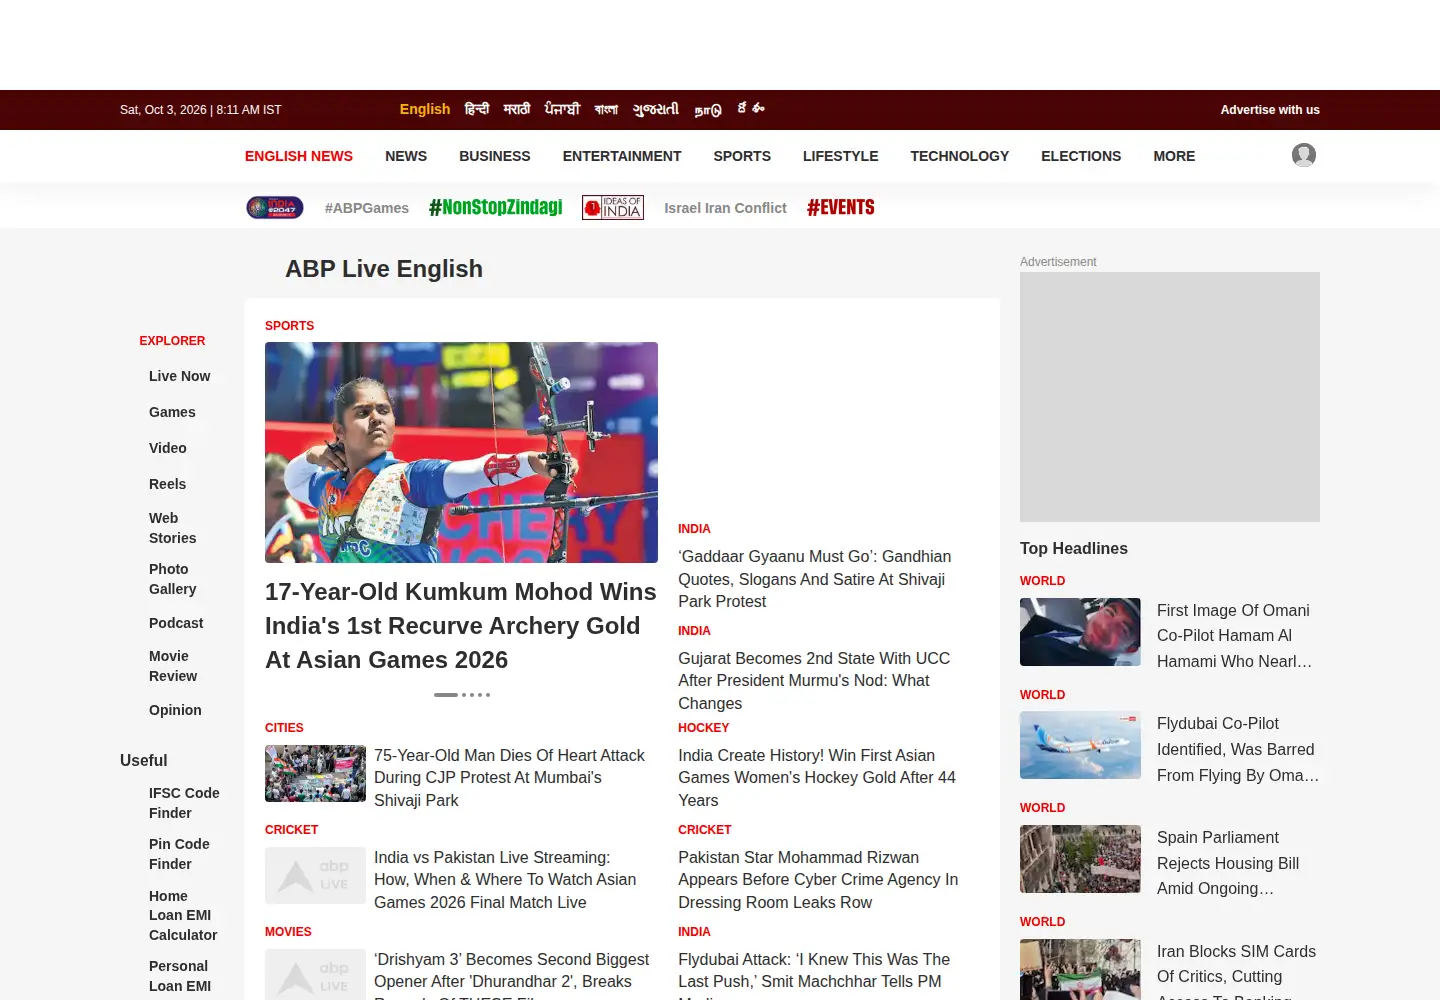Screen dimensions: 1440x1000
Task: Read the Gujarat UCC article
Action: [814, 680]
